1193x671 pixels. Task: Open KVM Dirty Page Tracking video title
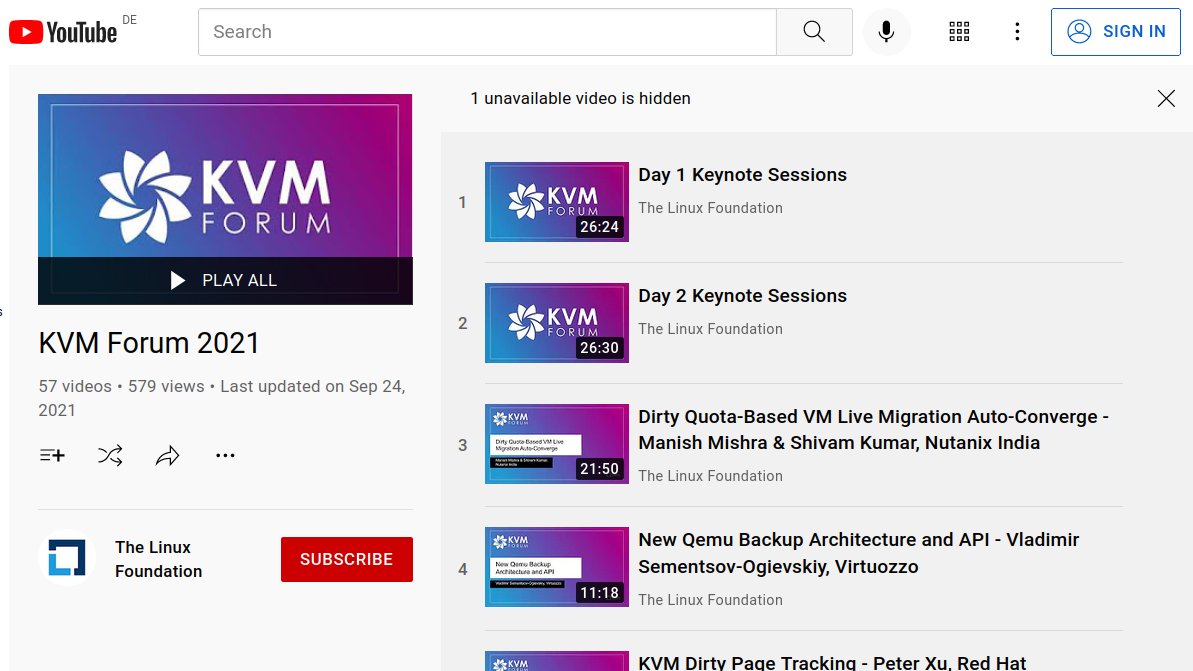point(832,663)
